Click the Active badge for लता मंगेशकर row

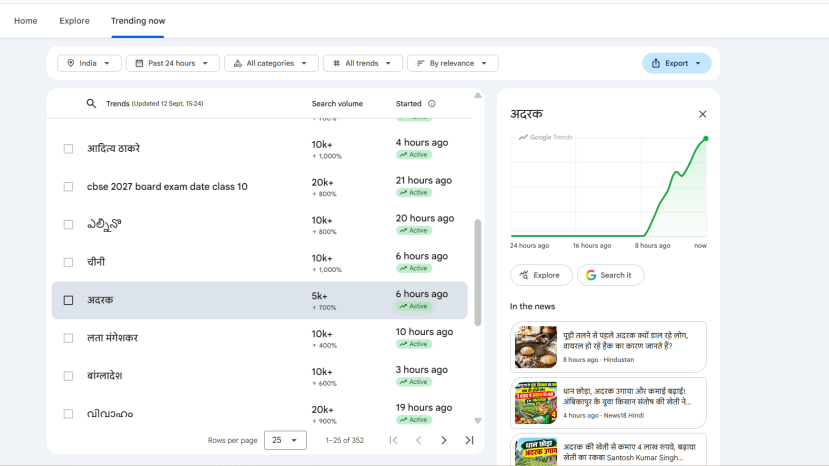click(414, 344)
